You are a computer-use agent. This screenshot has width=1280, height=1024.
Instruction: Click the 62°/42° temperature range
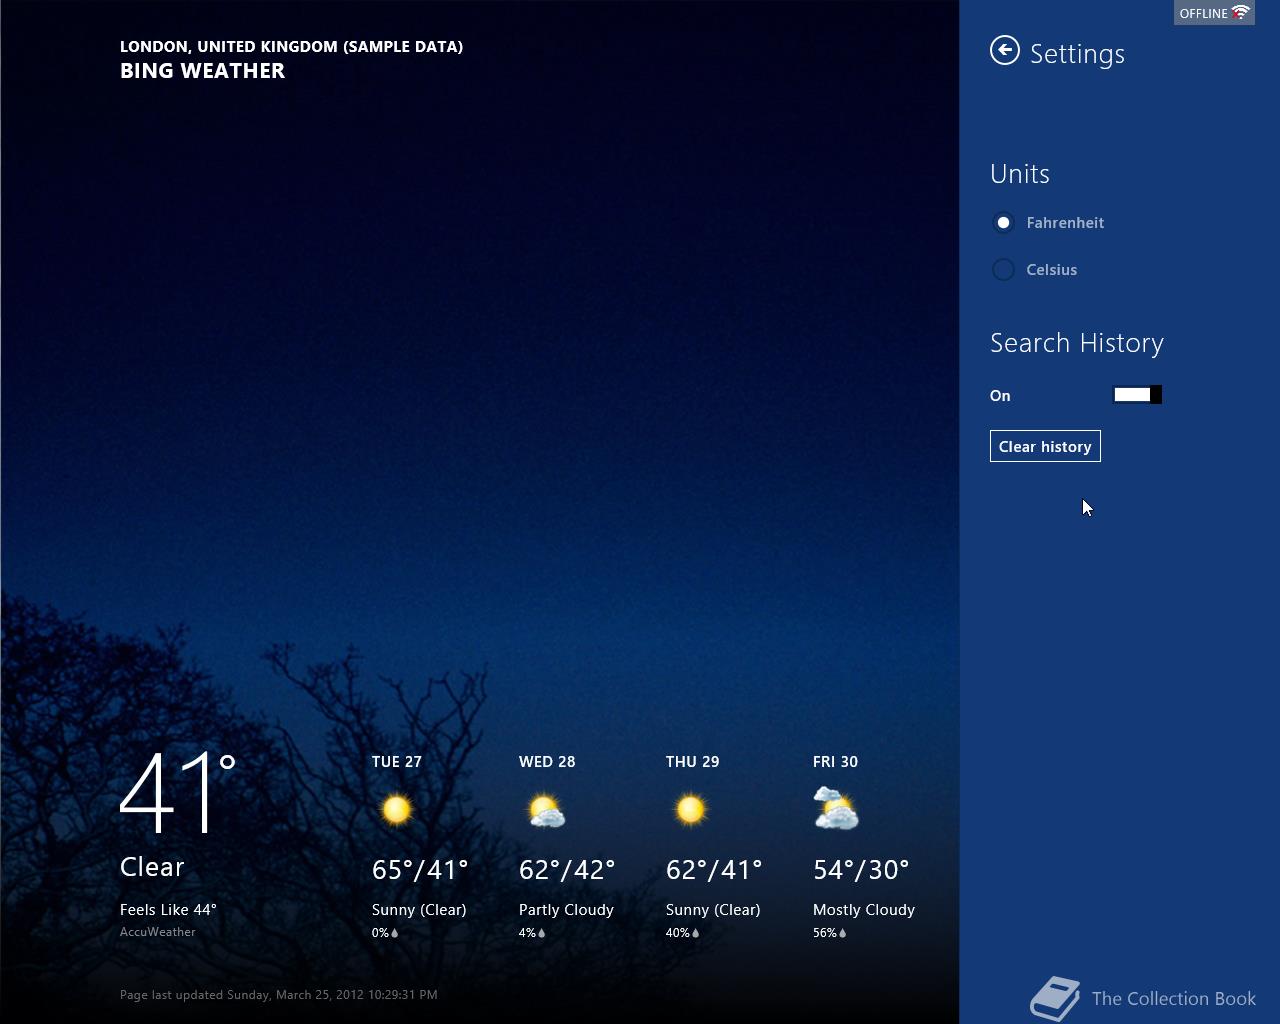[x=567, y=870]
